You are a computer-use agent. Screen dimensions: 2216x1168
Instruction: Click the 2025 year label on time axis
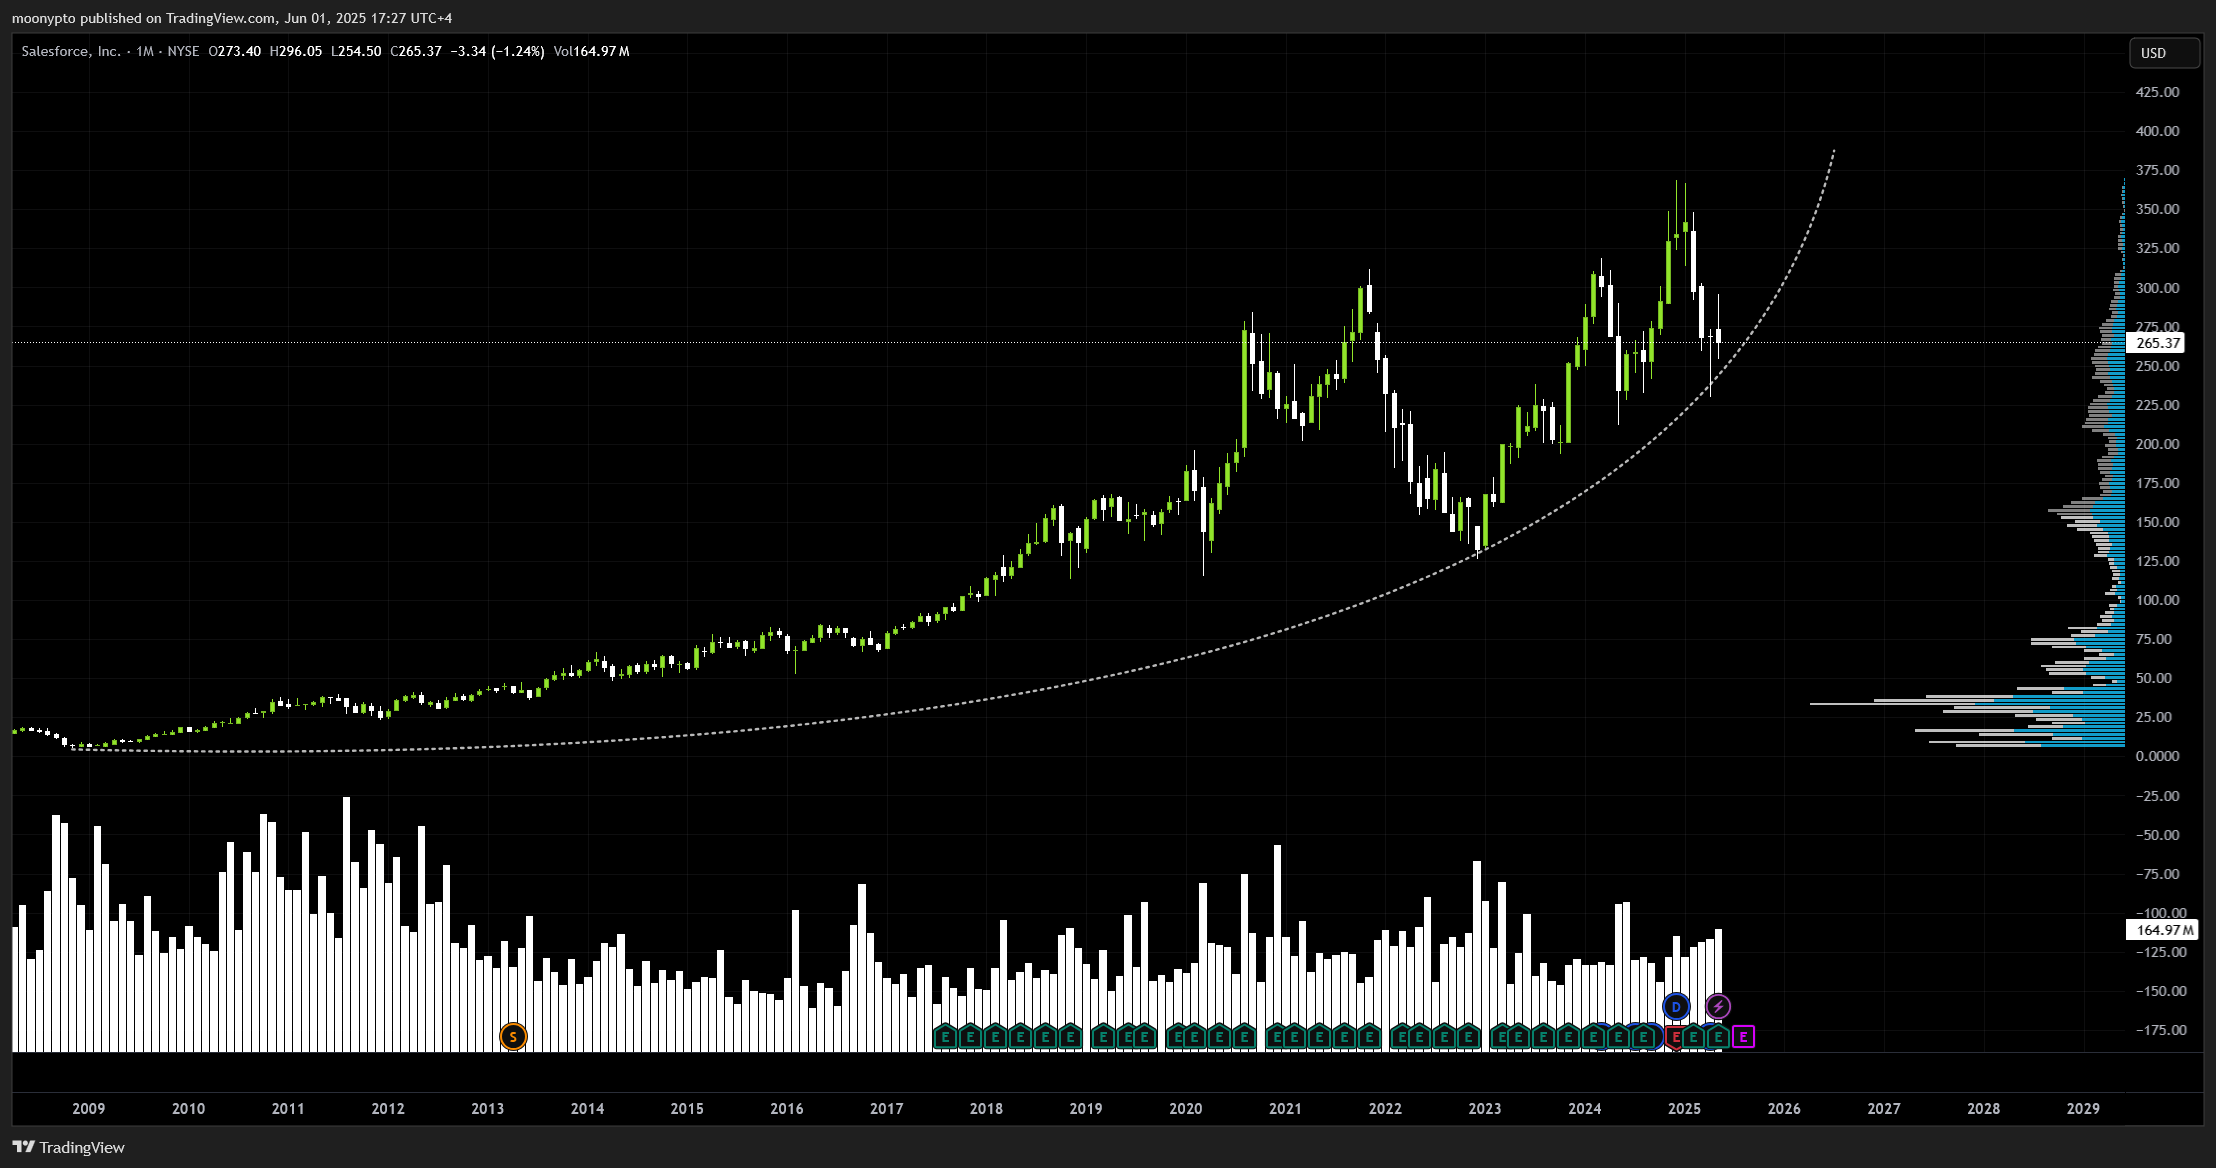(x=1685, y=1108)
